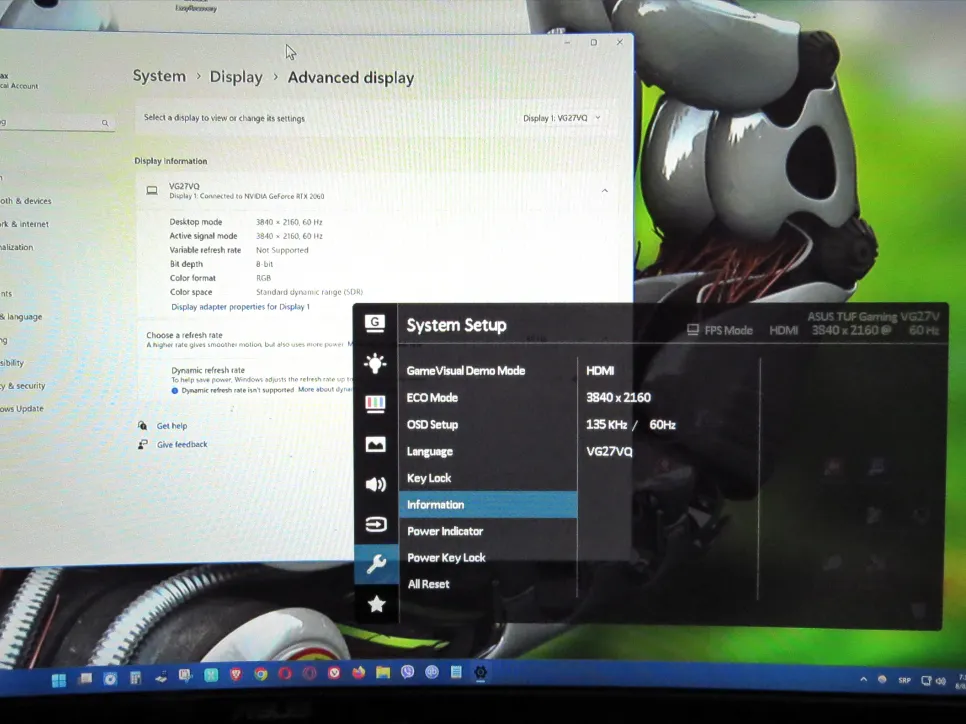This screenshot has height=724, width=966.
Task: Open the volume control in system tray
Action: point(941,681)
